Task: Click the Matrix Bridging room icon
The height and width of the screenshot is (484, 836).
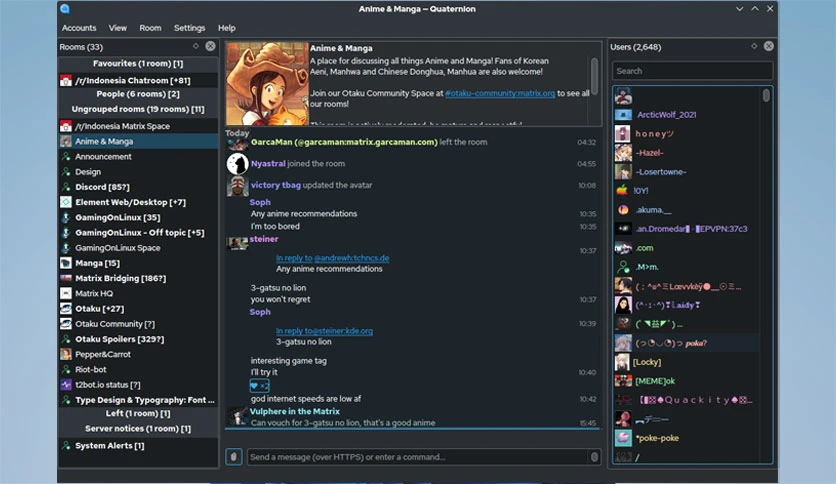Action: click(66, 278)
